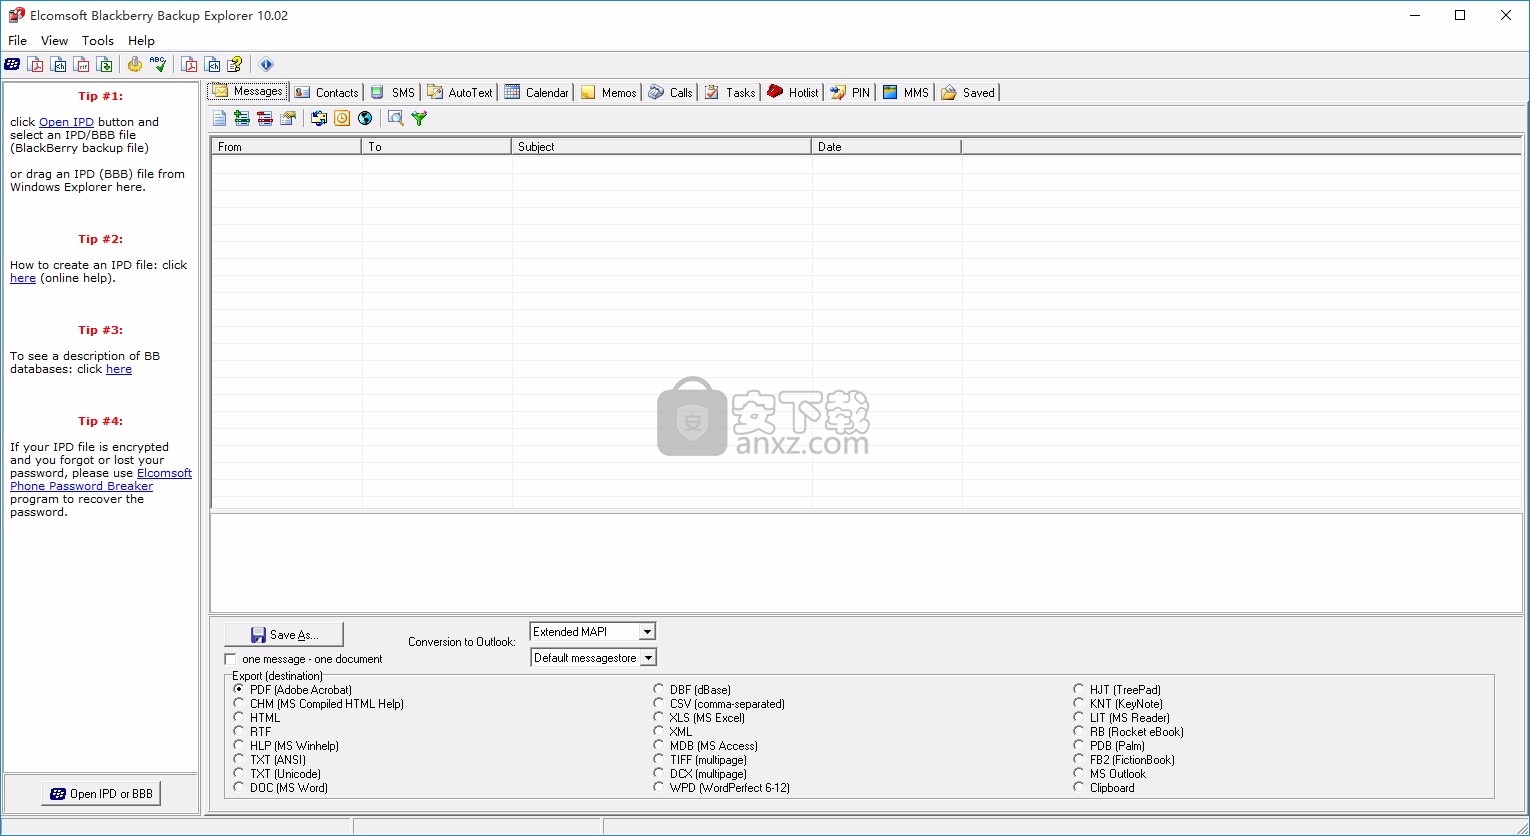Click the export to RTF toolbar icon
The width and height of the screenshot is (1530, 836).
[82, 64]
